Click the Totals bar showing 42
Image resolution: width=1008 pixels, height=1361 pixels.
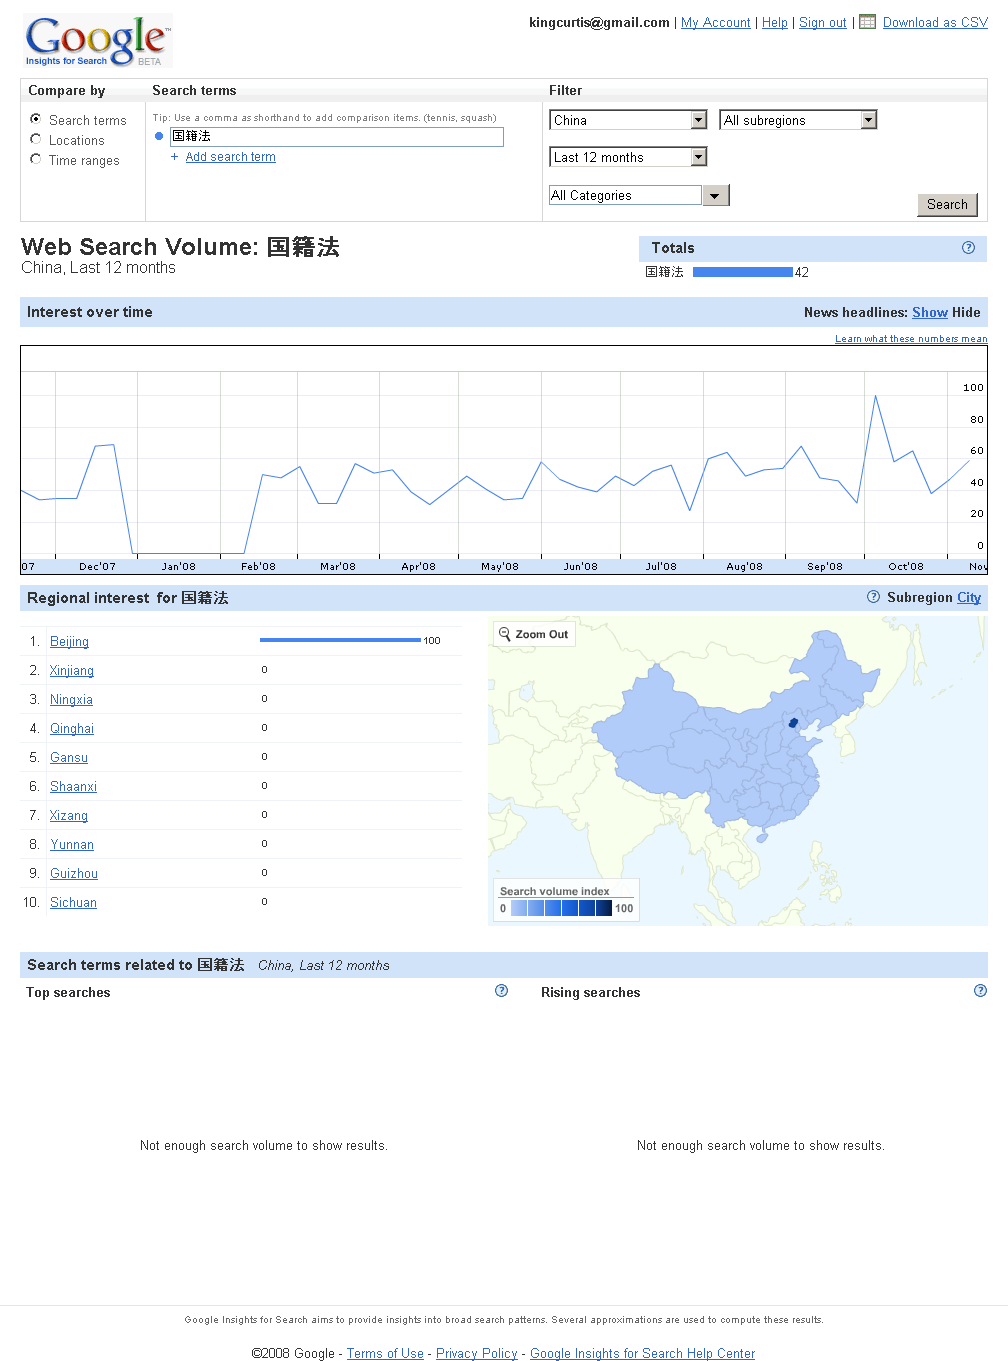click(x=742, y=272)
